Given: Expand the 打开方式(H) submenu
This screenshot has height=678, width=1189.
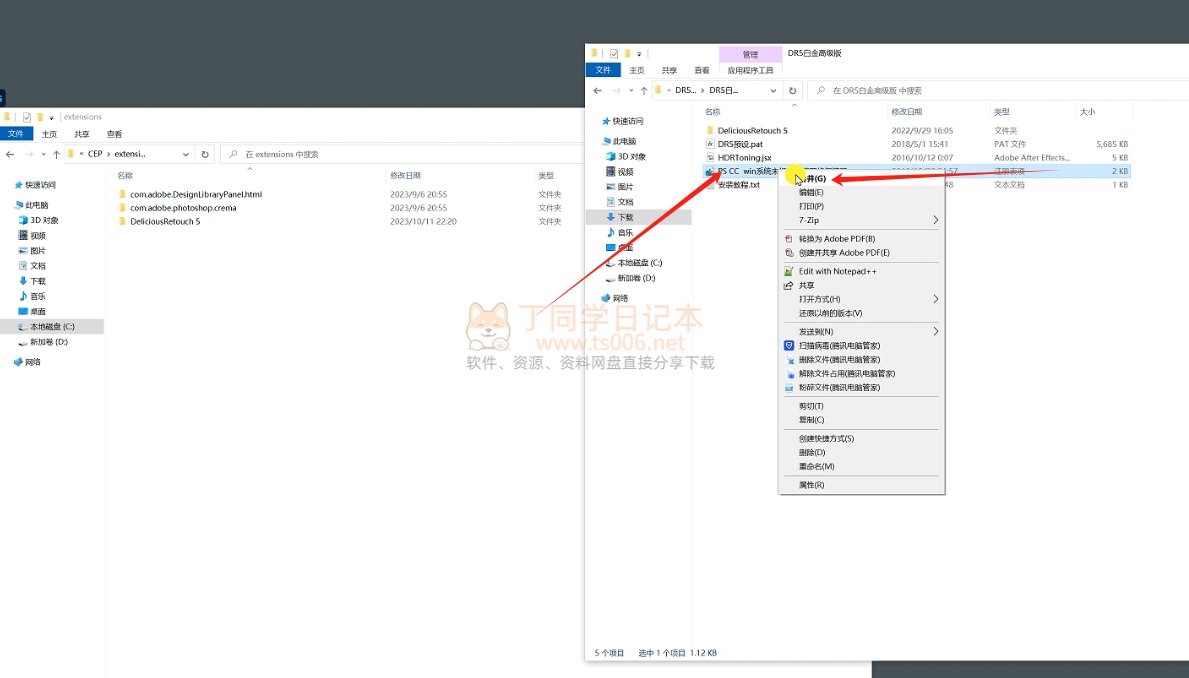Looking at the screenshot, I should [863, 299].
